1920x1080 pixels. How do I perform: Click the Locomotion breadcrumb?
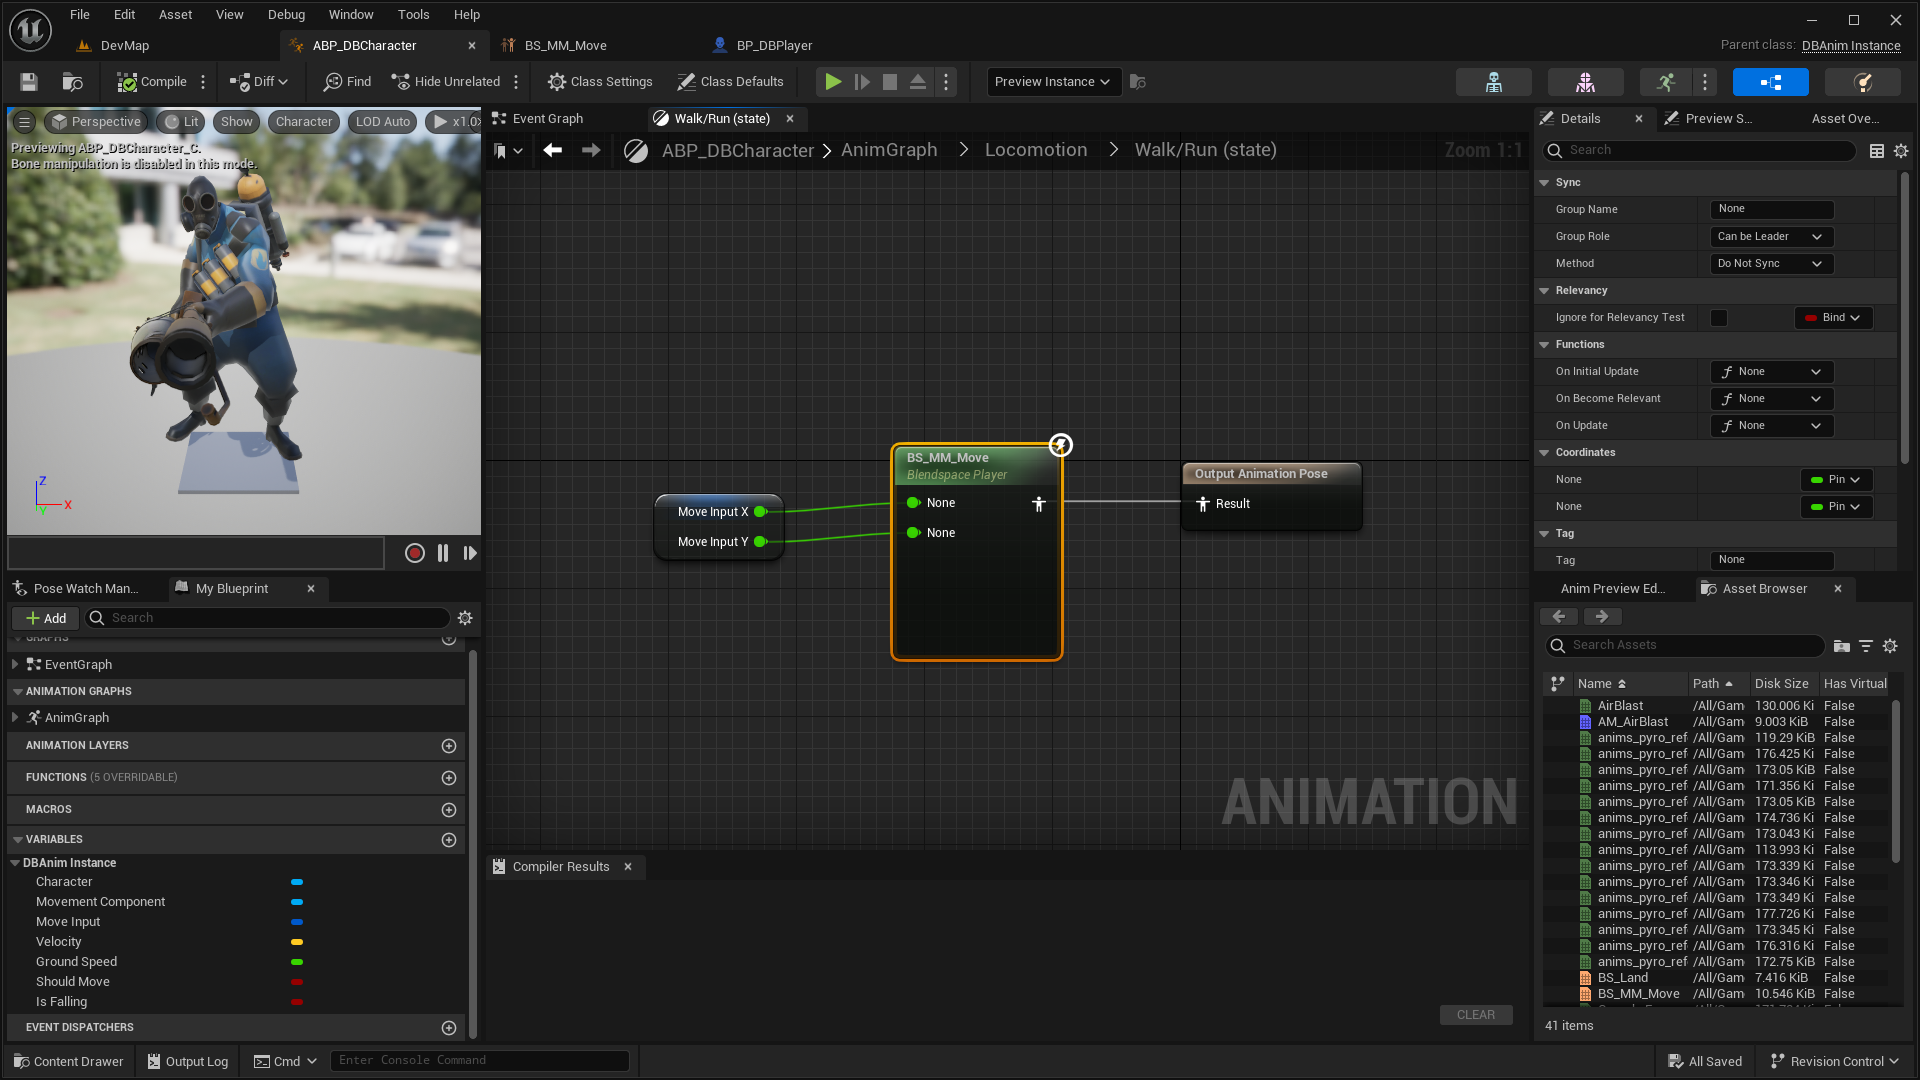[1035, 150]
